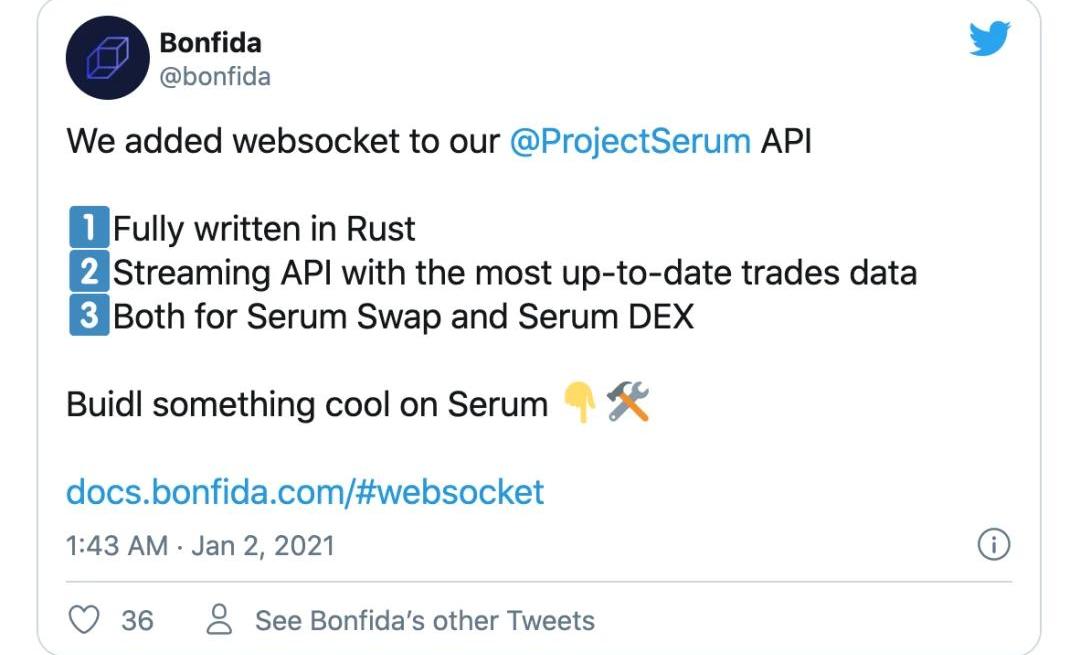
Task: Click the Twitter bird logo
Action: pyautogui.click(x=990, y=40)
